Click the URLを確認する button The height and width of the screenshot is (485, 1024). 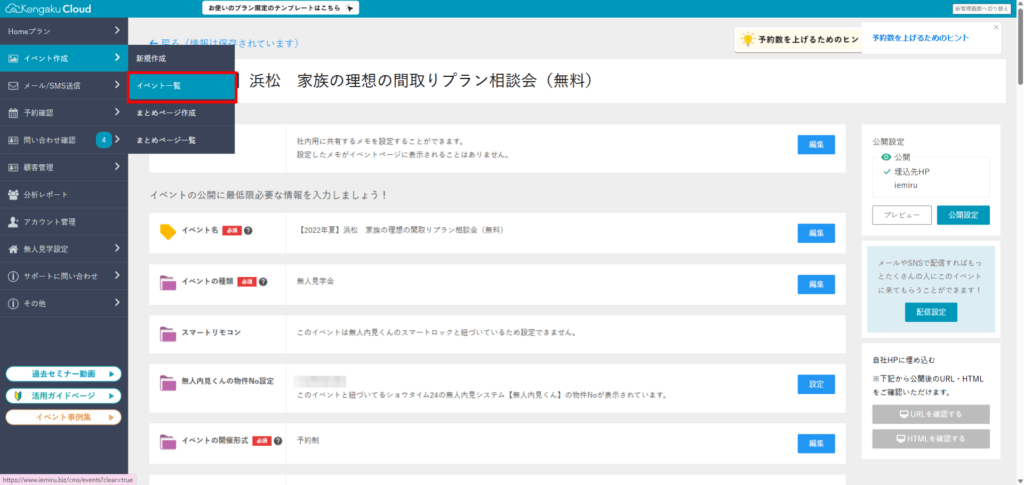[931, 414]
